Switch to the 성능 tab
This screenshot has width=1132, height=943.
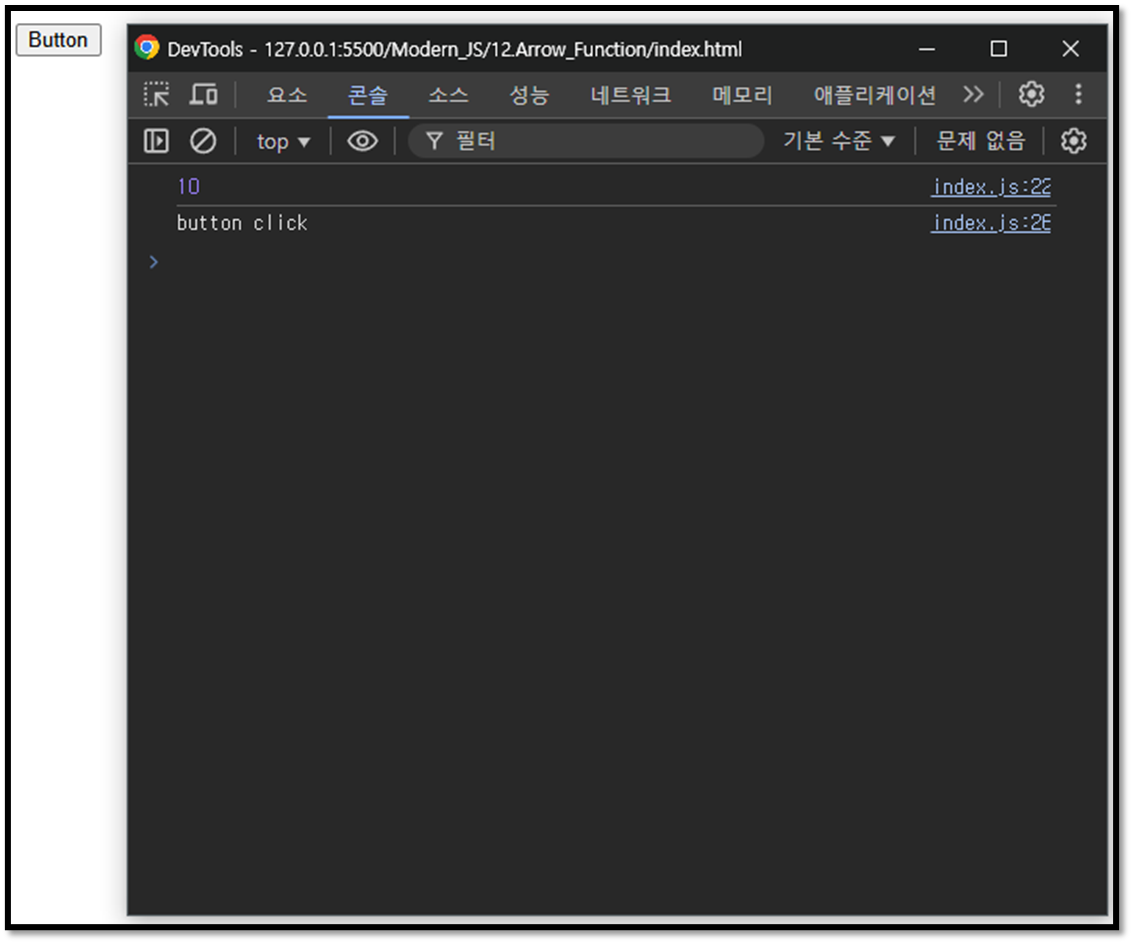[529, 95]
